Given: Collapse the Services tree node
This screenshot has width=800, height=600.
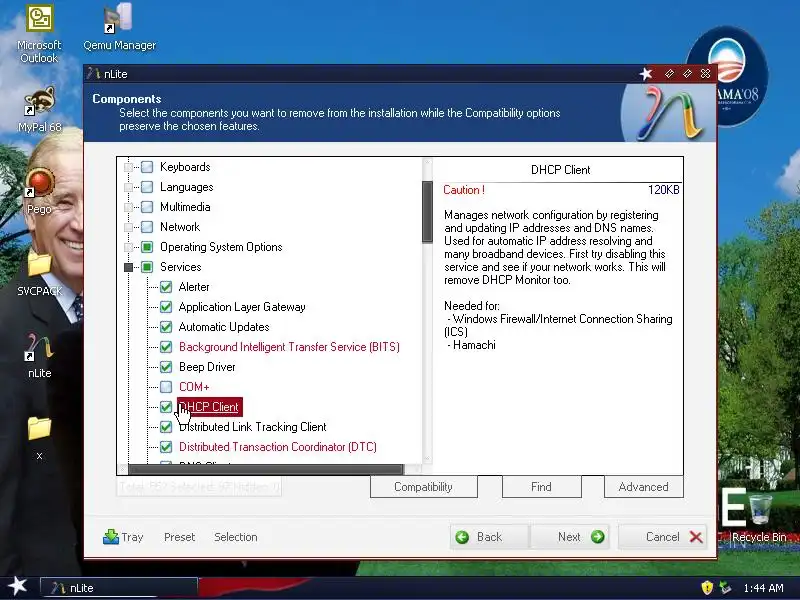Looking at the screenshot, I should pyautogui.click(x=129, y=267).
